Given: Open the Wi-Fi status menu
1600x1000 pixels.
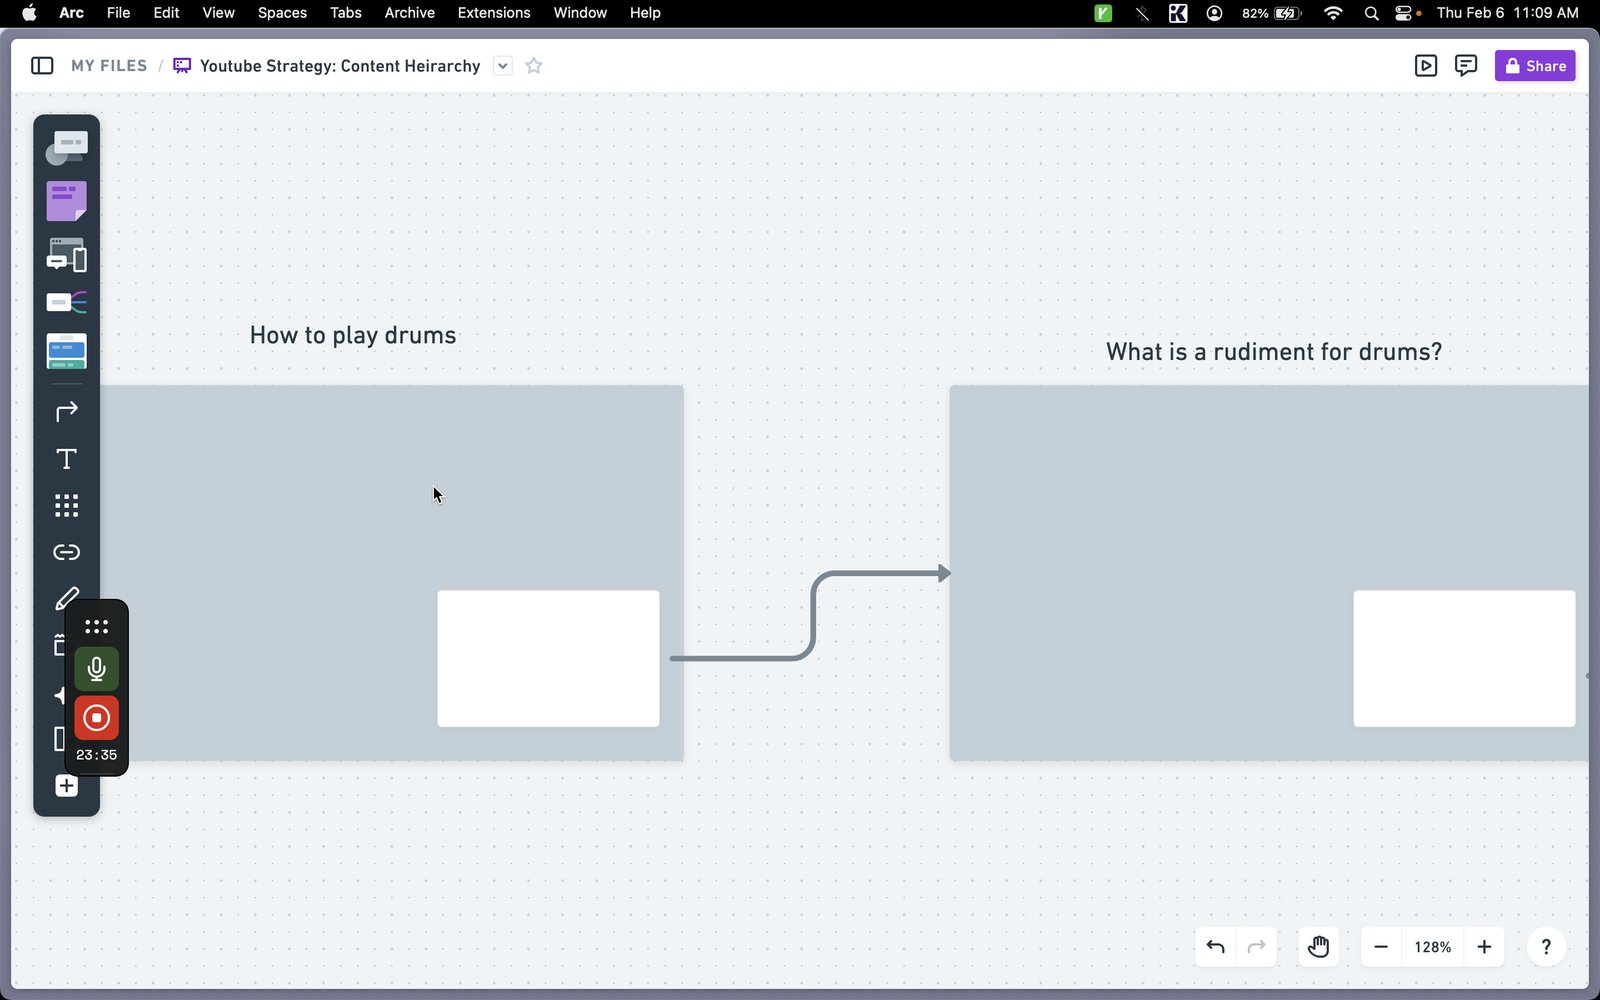Looking at the screenshot, I should (1333, 13).
